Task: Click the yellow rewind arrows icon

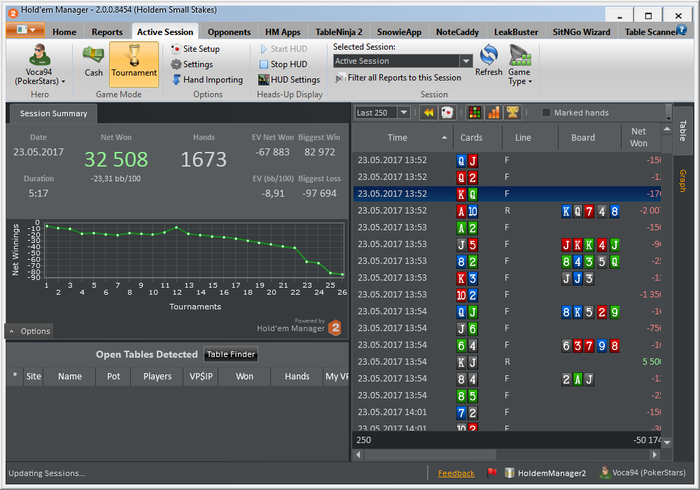Action: coord(429,112)
